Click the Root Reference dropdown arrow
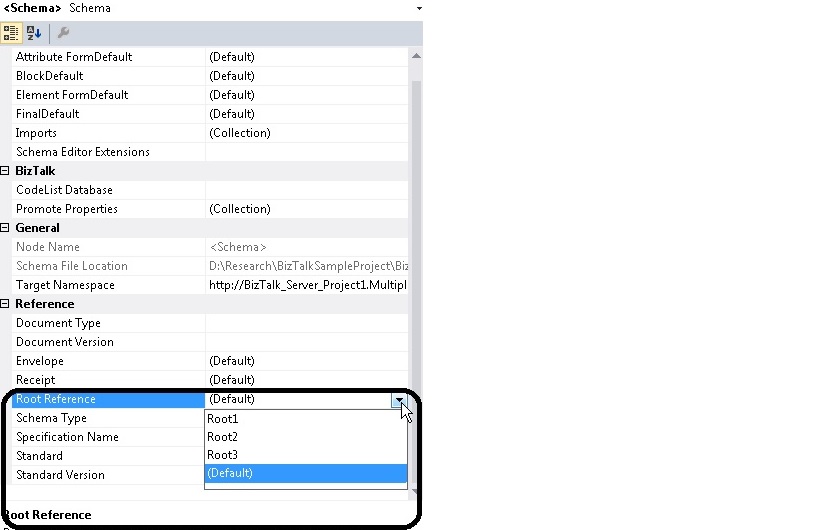This screenshot has width=819, height=530. coord(400,399)
